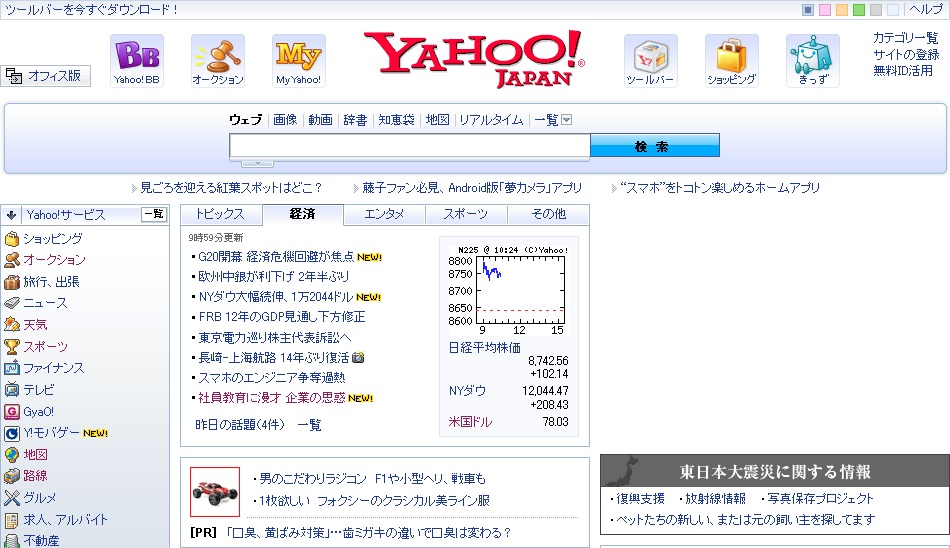Click sidebar グルメ fork and knife icon
950x548 pixels.
point(12,498)
